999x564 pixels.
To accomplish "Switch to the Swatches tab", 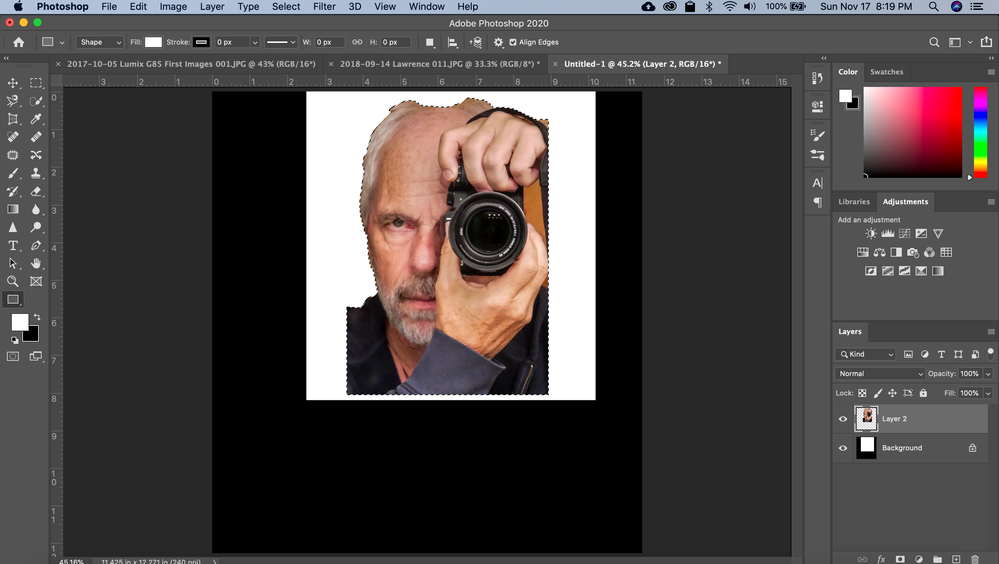I will (886, 72).
